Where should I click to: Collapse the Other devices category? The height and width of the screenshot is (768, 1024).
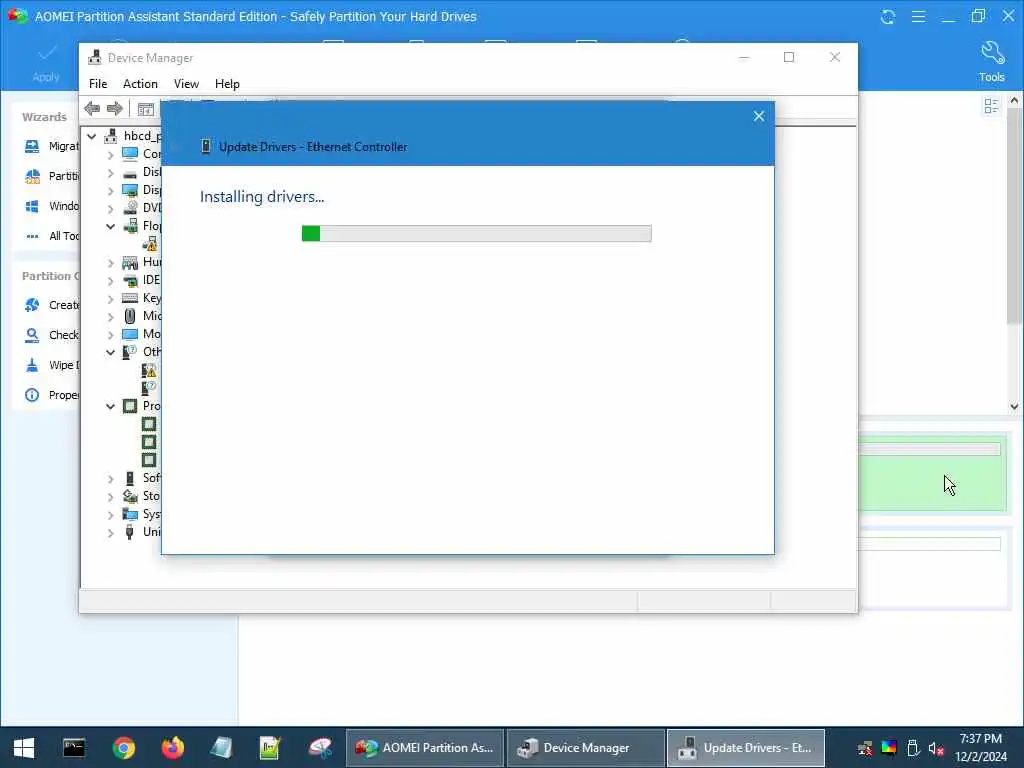pyautogui.click(x=110, y=353)
